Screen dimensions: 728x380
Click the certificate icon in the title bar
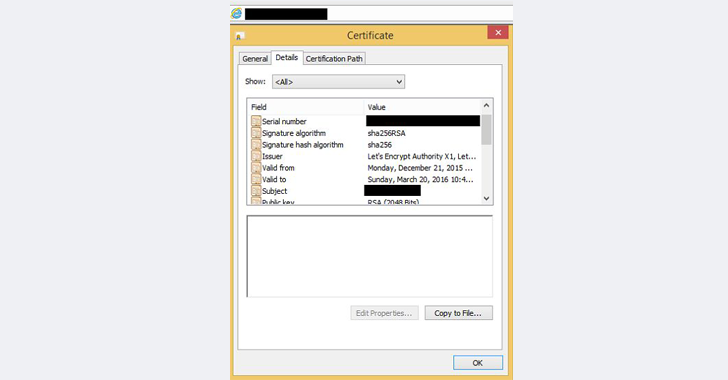pos(240,36)
